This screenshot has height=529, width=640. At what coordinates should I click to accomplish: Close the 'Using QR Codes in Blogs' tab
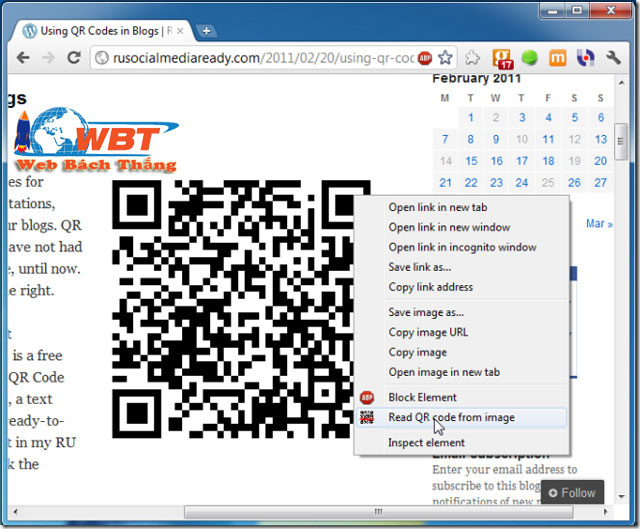[x=180, y=31]
